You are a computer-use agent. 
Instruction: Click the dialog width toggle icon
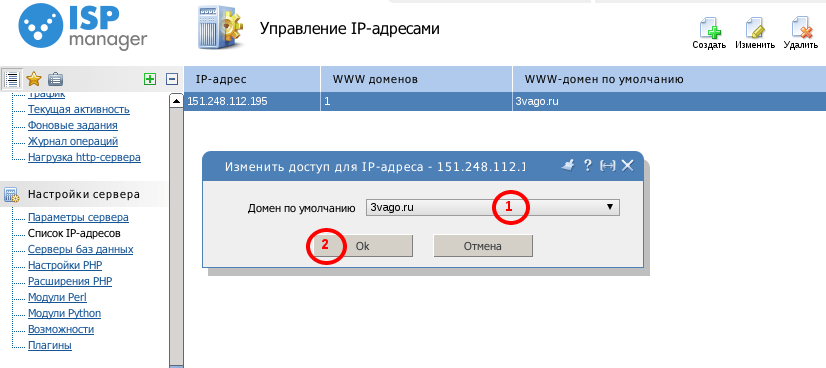(x=607, y=165)
